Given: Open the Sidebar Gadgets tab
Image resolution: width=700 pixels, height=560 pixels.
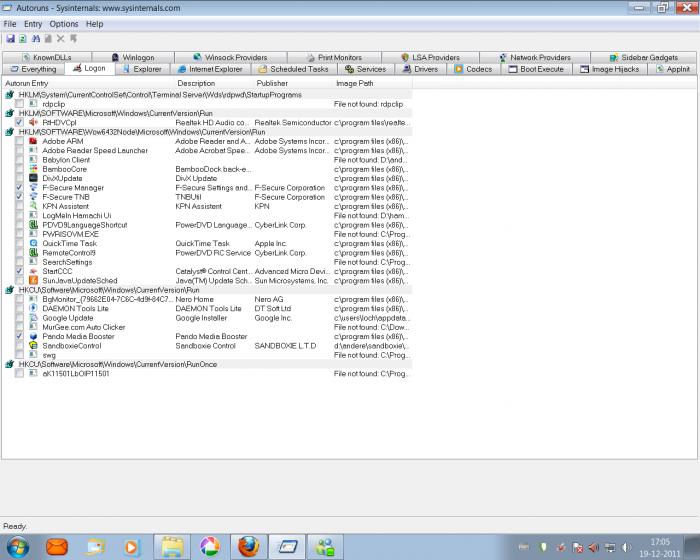Looking at the screenshot, I should click(x=644, y=57).
